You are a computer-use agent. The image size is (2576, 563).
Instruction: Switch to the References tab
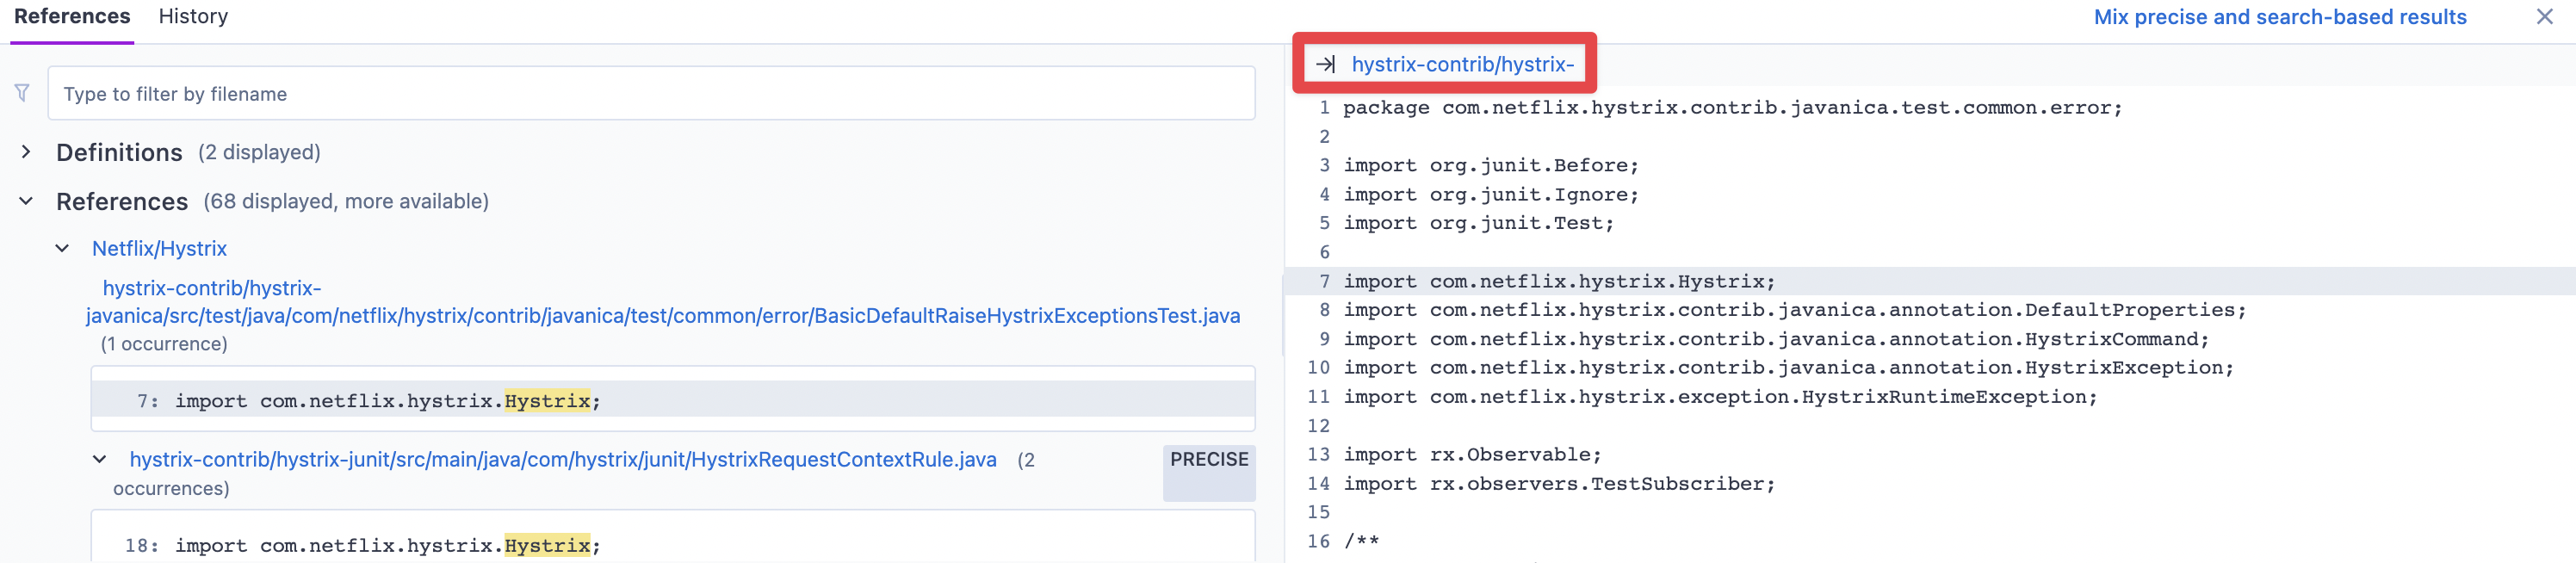pyautogui.click(x=72, y=17)
